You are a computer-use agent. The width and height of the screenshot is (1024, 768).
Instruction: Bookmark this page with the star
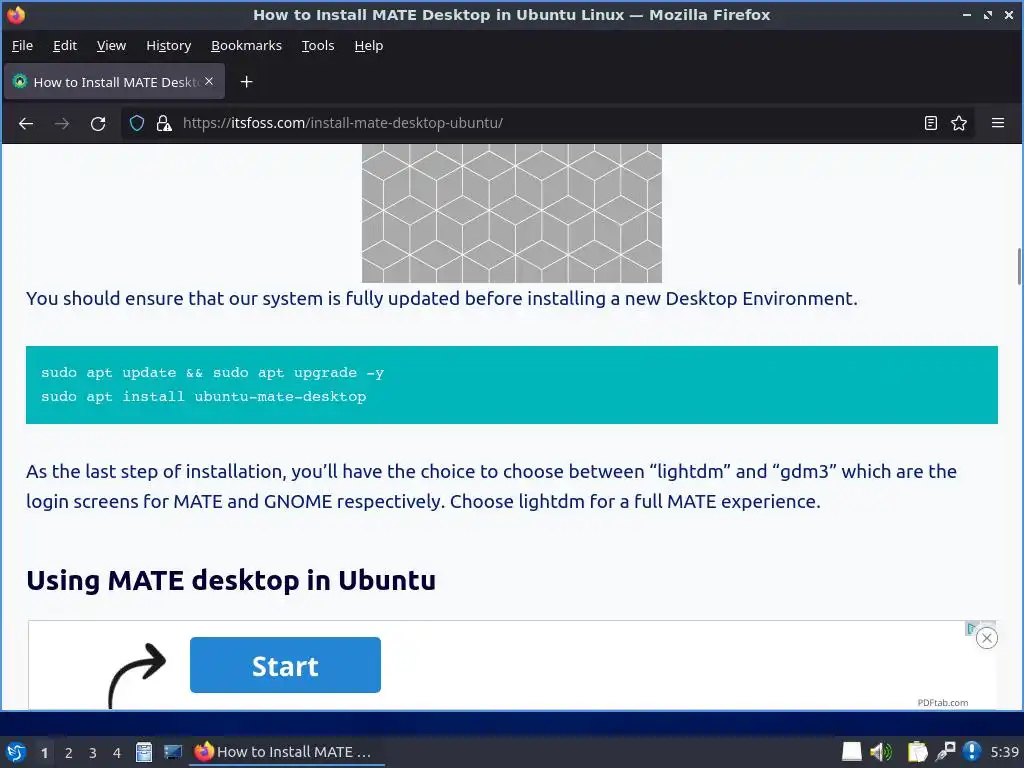coord(959,123)
